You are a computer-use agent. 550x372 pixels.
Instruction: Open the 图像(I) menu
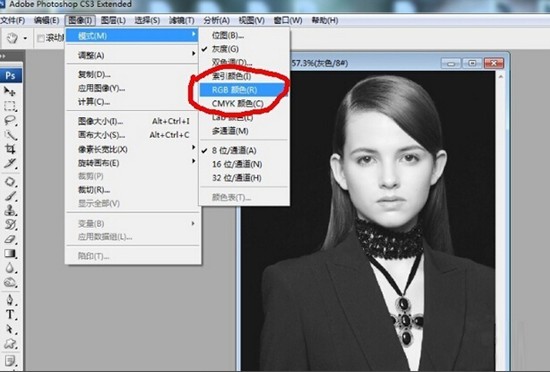tap(80, 20)
